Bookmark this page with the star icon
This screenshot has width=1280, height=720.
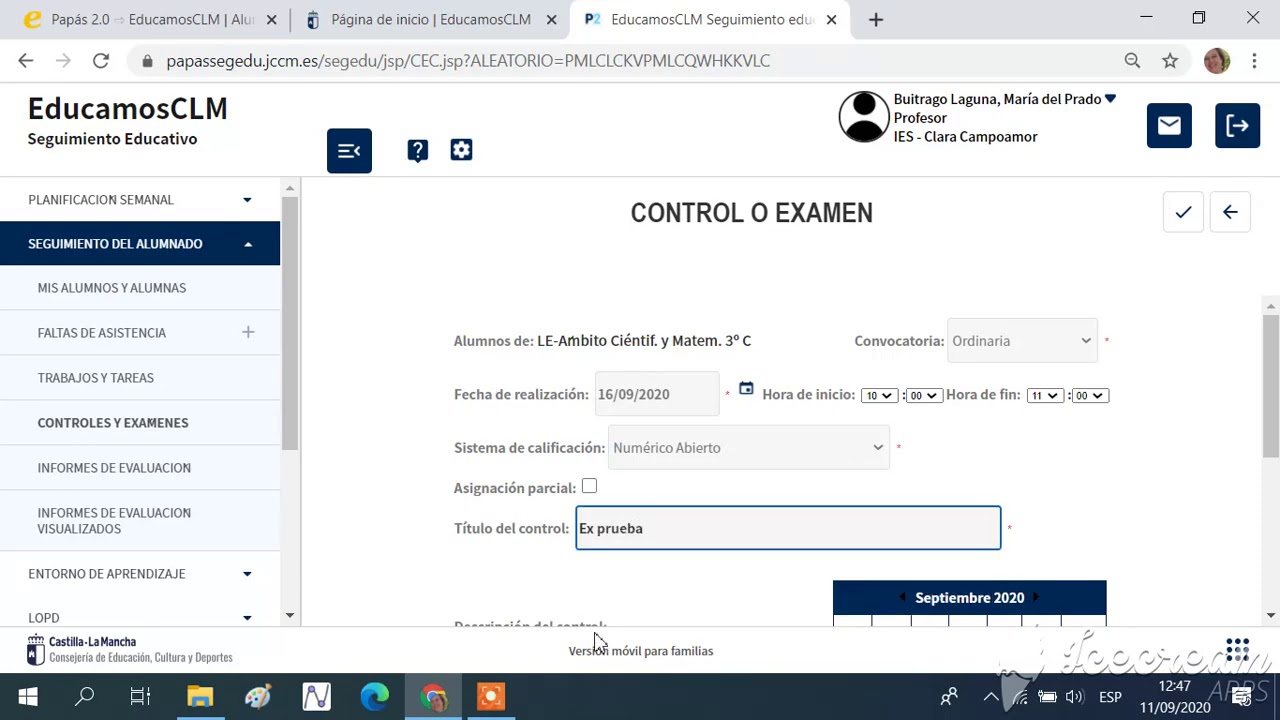[x=1170, y=61]
